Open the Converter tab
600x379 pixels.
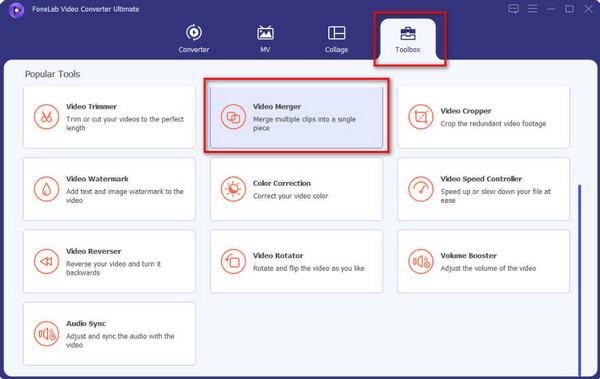point(194,39)
